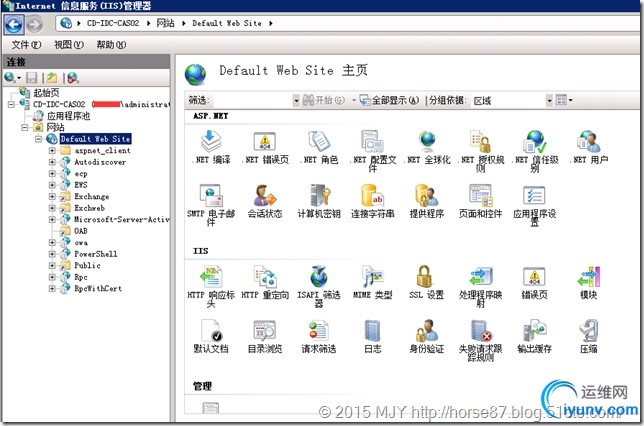Open 提供程序 feature icon
Viewport: 644px width, 426px height.
(427, 201)
